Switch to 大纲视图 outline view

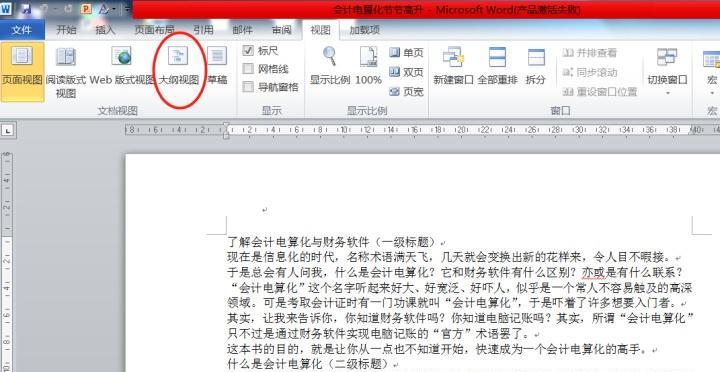pyautogui.click(x=179, y=67)
